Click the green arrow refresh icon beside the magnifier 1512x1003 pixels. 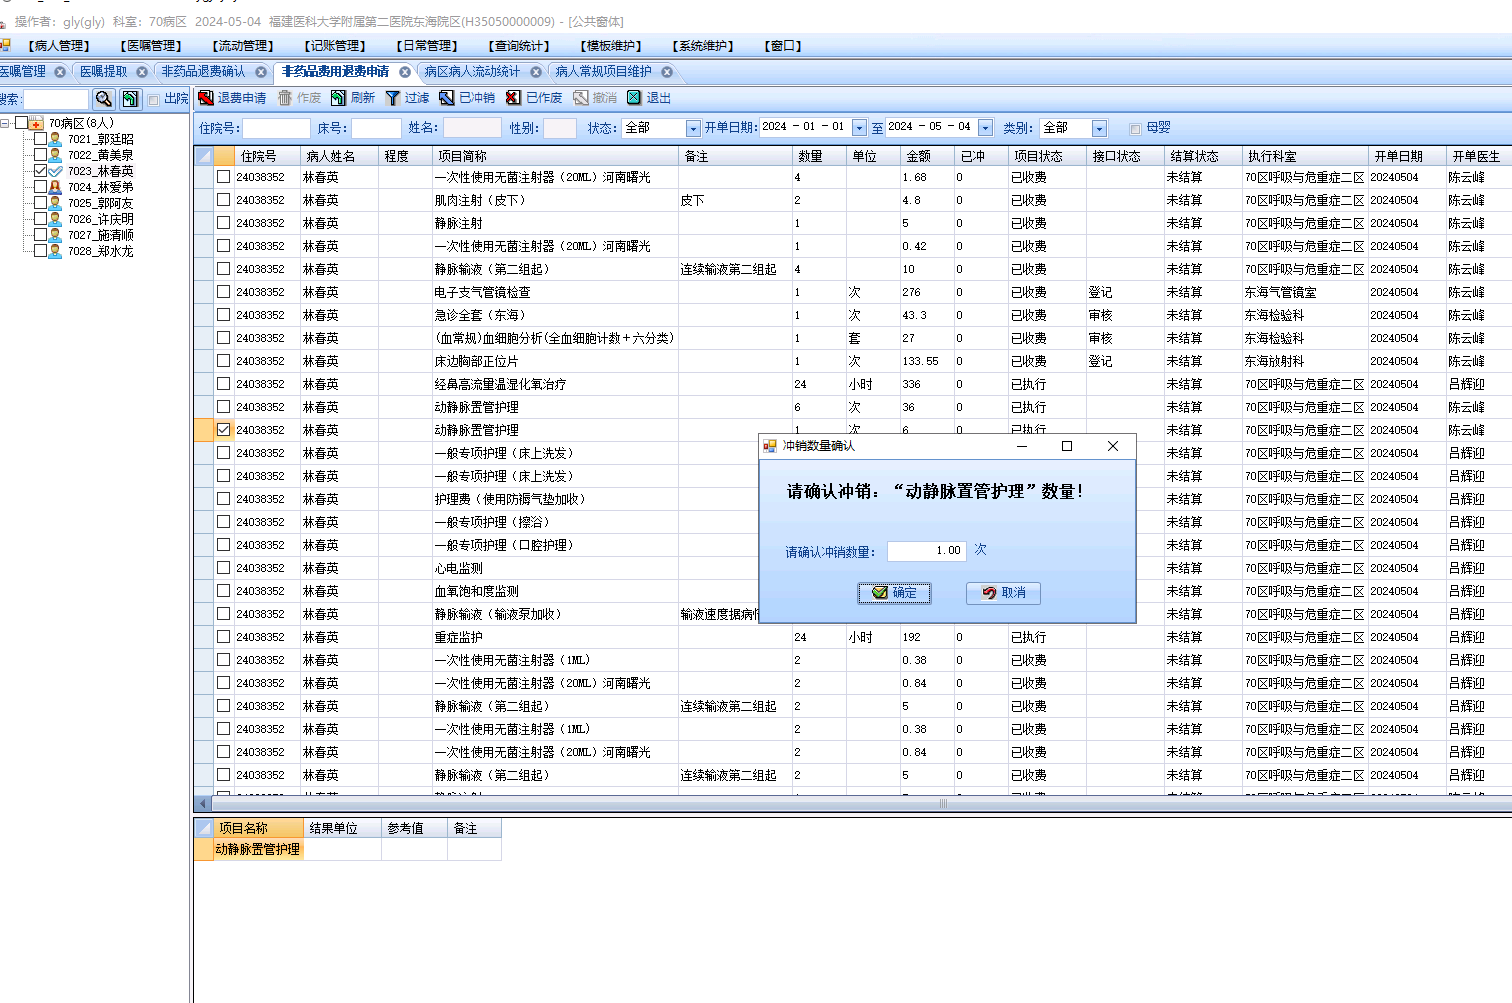[131, 99]
